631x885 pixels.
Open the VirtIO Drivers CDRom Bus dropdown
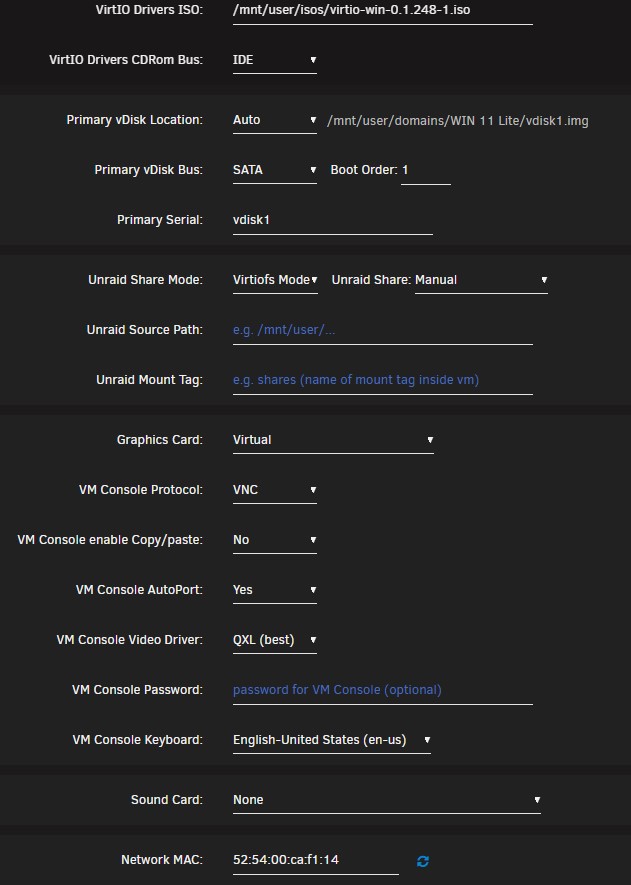point(274,60)
